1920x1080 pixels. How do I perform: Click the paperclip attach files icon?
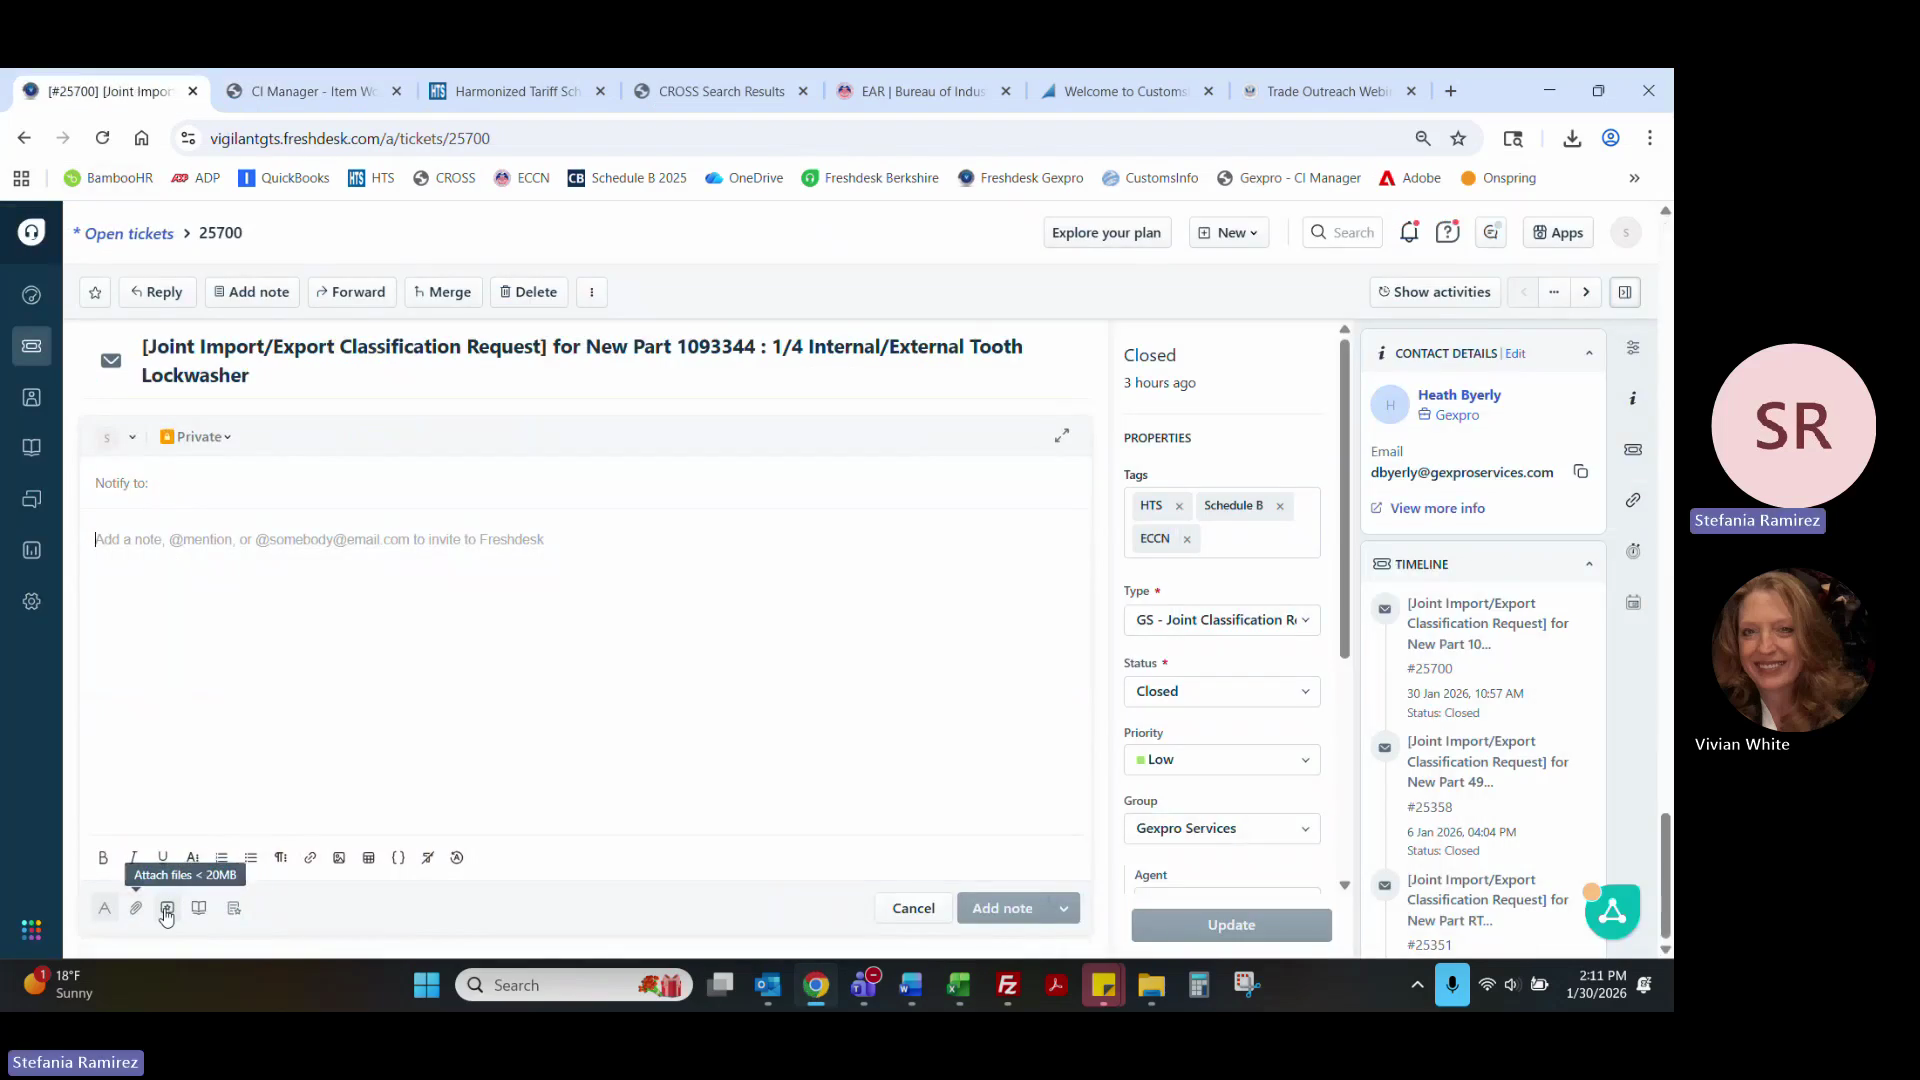[x=136, y=908]
